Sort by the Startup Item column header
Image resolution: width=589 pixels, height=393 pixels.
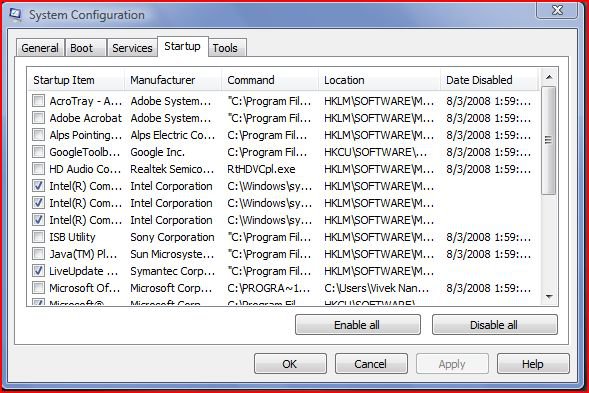[x=76, y=80]
